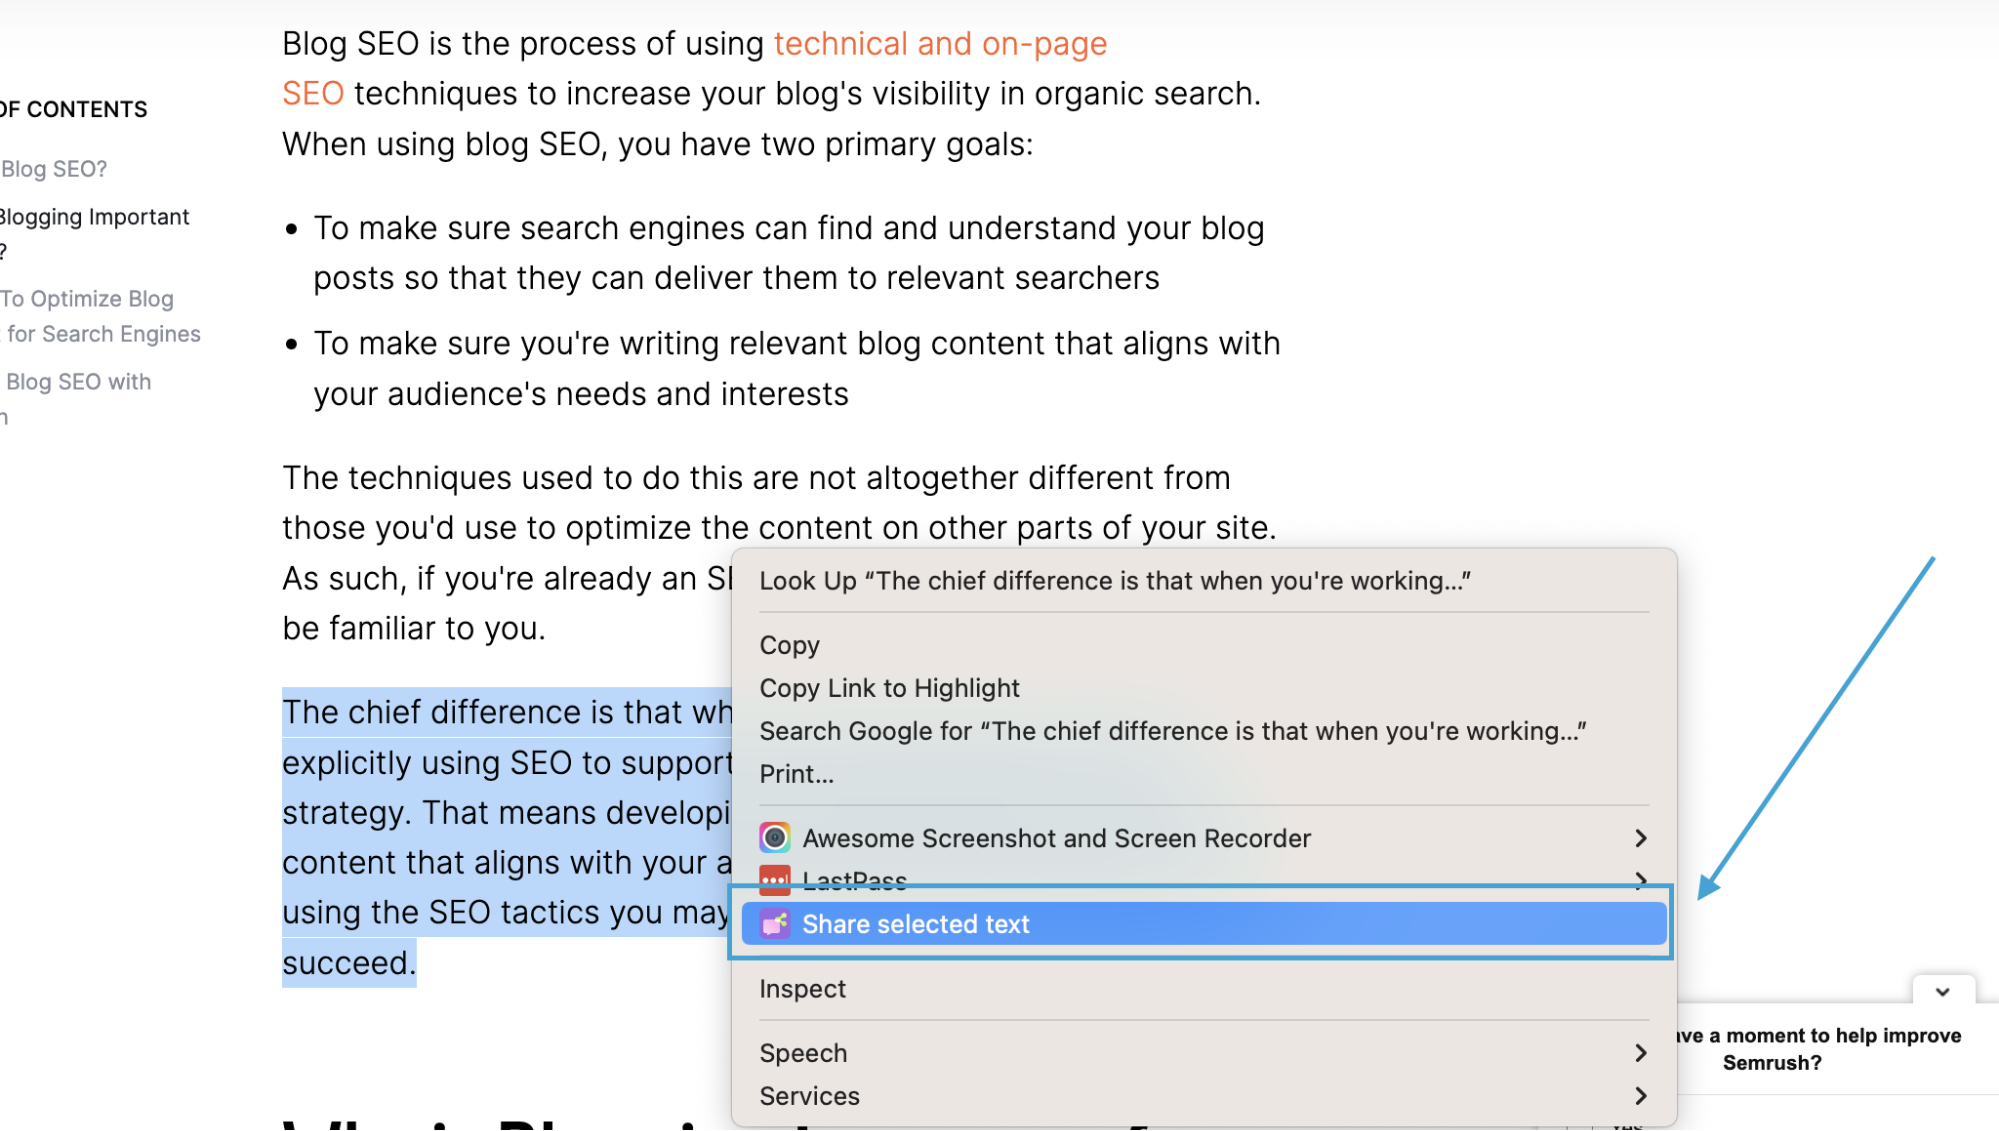The height and width of the screenshot is (1131, 1999).
Task: Click the Blog SEO with contents entry
Action: pyautogui.click(x=76, y=381)
